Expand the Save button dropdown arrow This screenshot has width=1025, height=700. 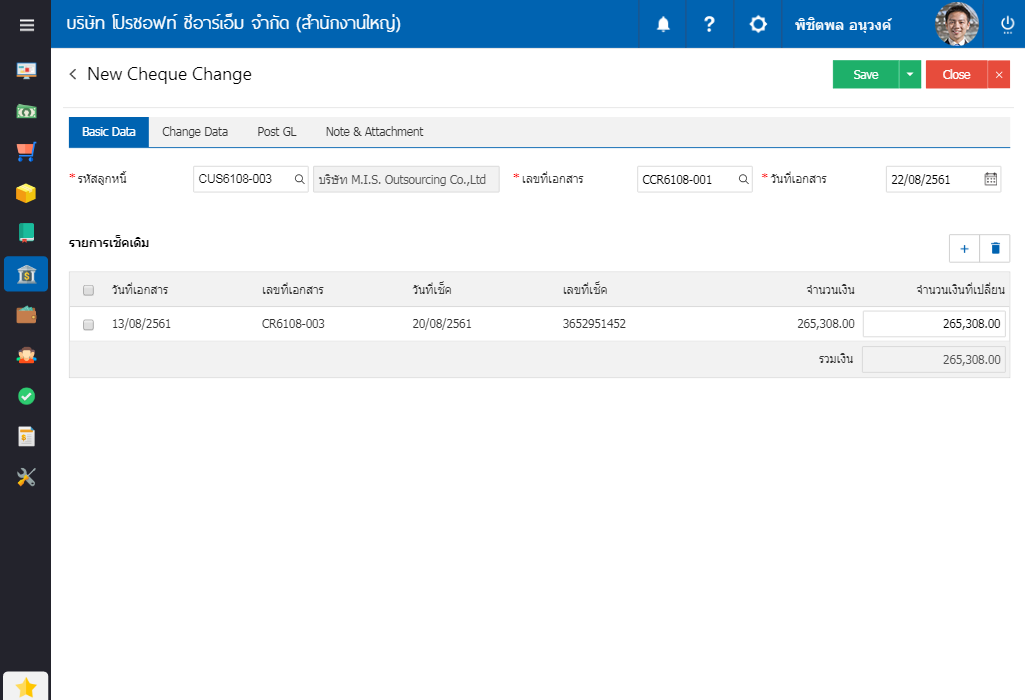click(x=910, y=75)
